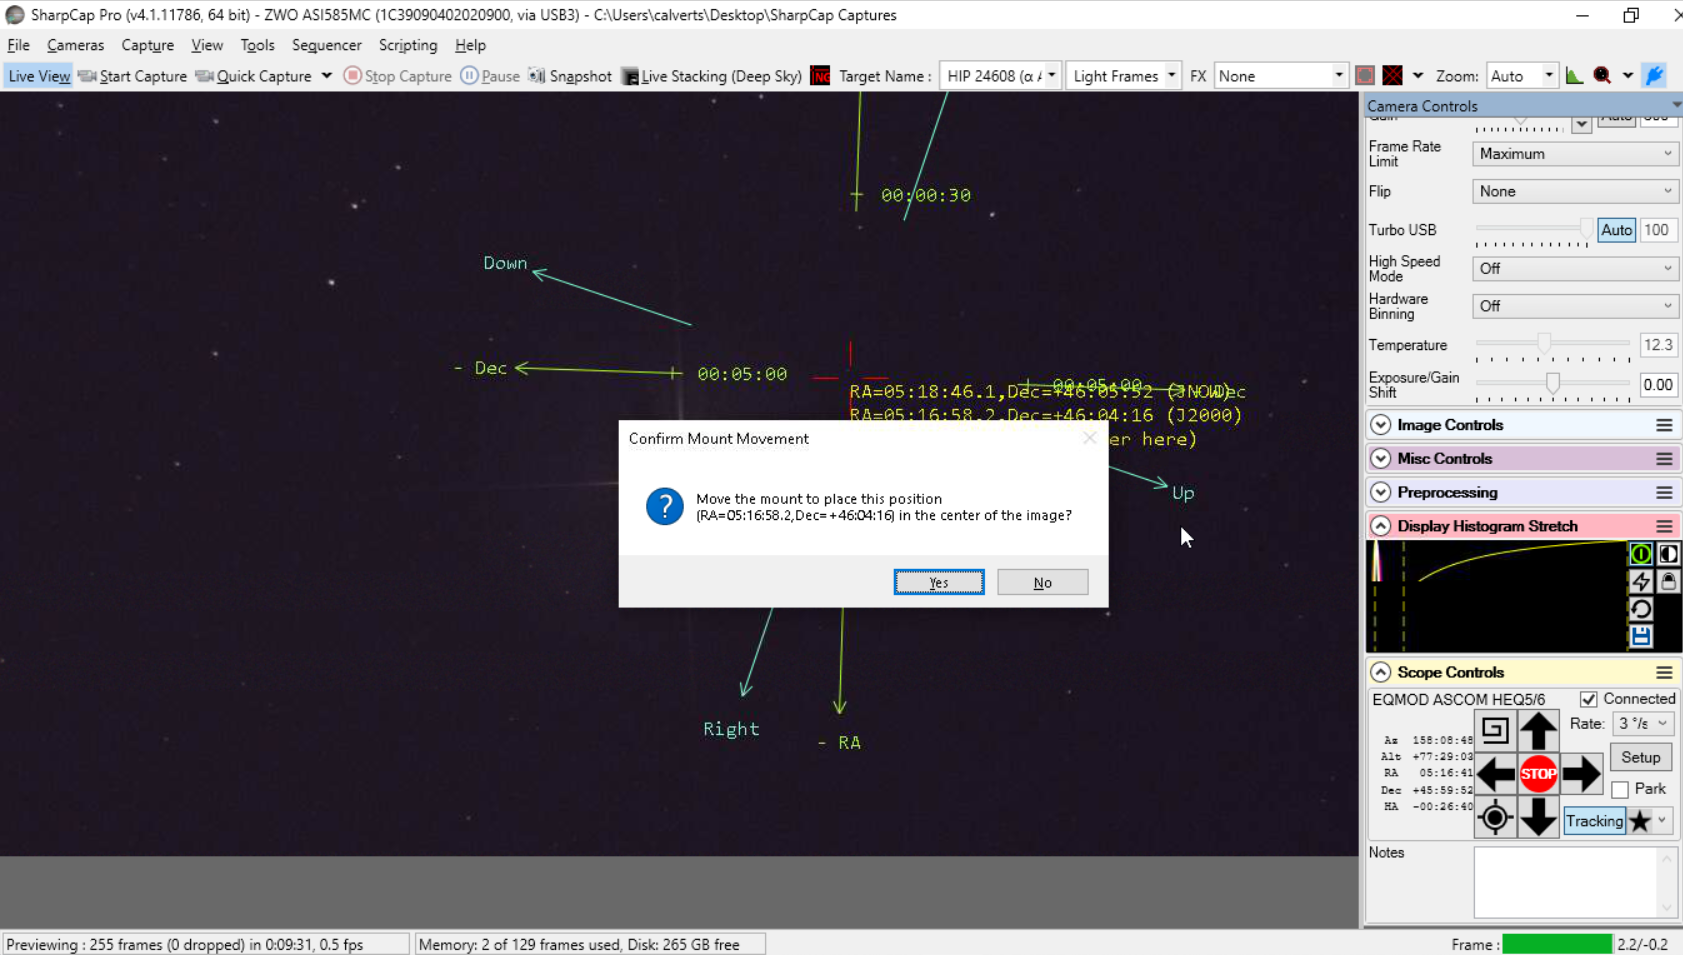Click the circular arrow reset stretch icon
The width and height of the screenshot is (1683, 955).
[x=1640, y=609]
